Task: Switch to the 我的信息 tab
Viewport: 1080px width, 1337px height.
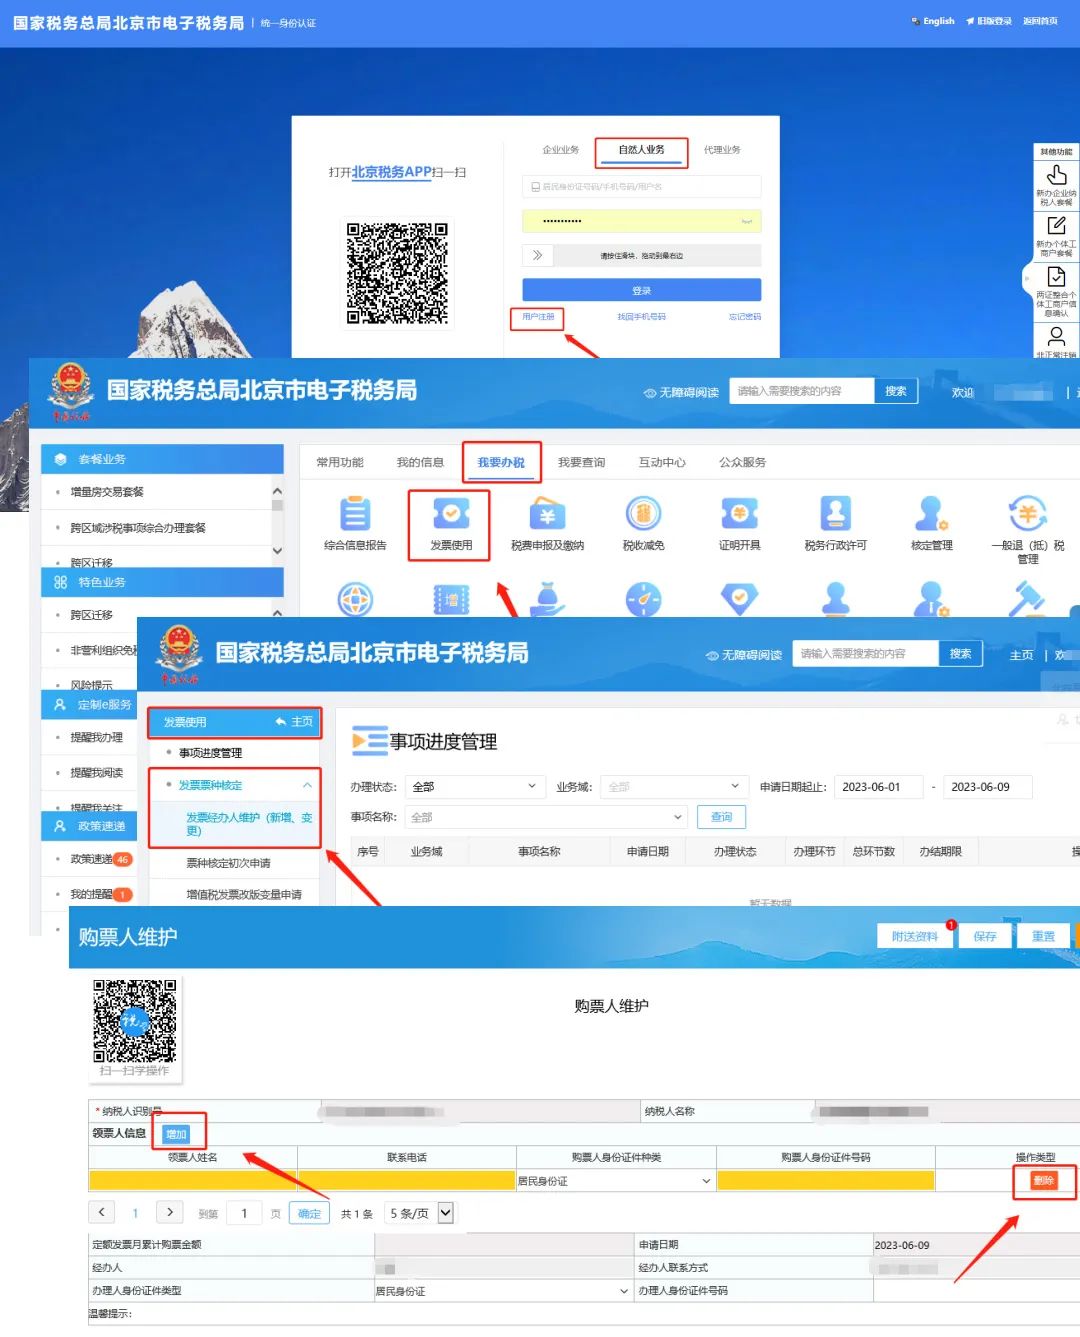Action: point(420,462)
